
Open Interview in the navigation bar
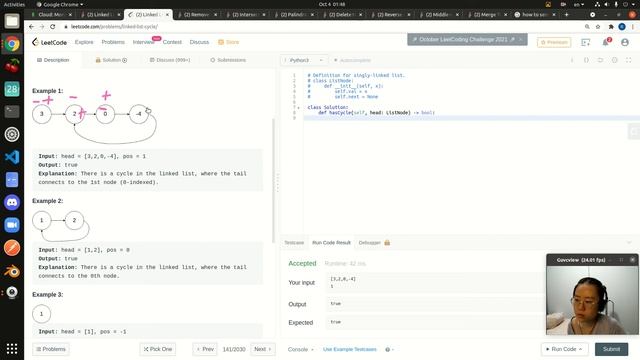(x=143, y=42)
